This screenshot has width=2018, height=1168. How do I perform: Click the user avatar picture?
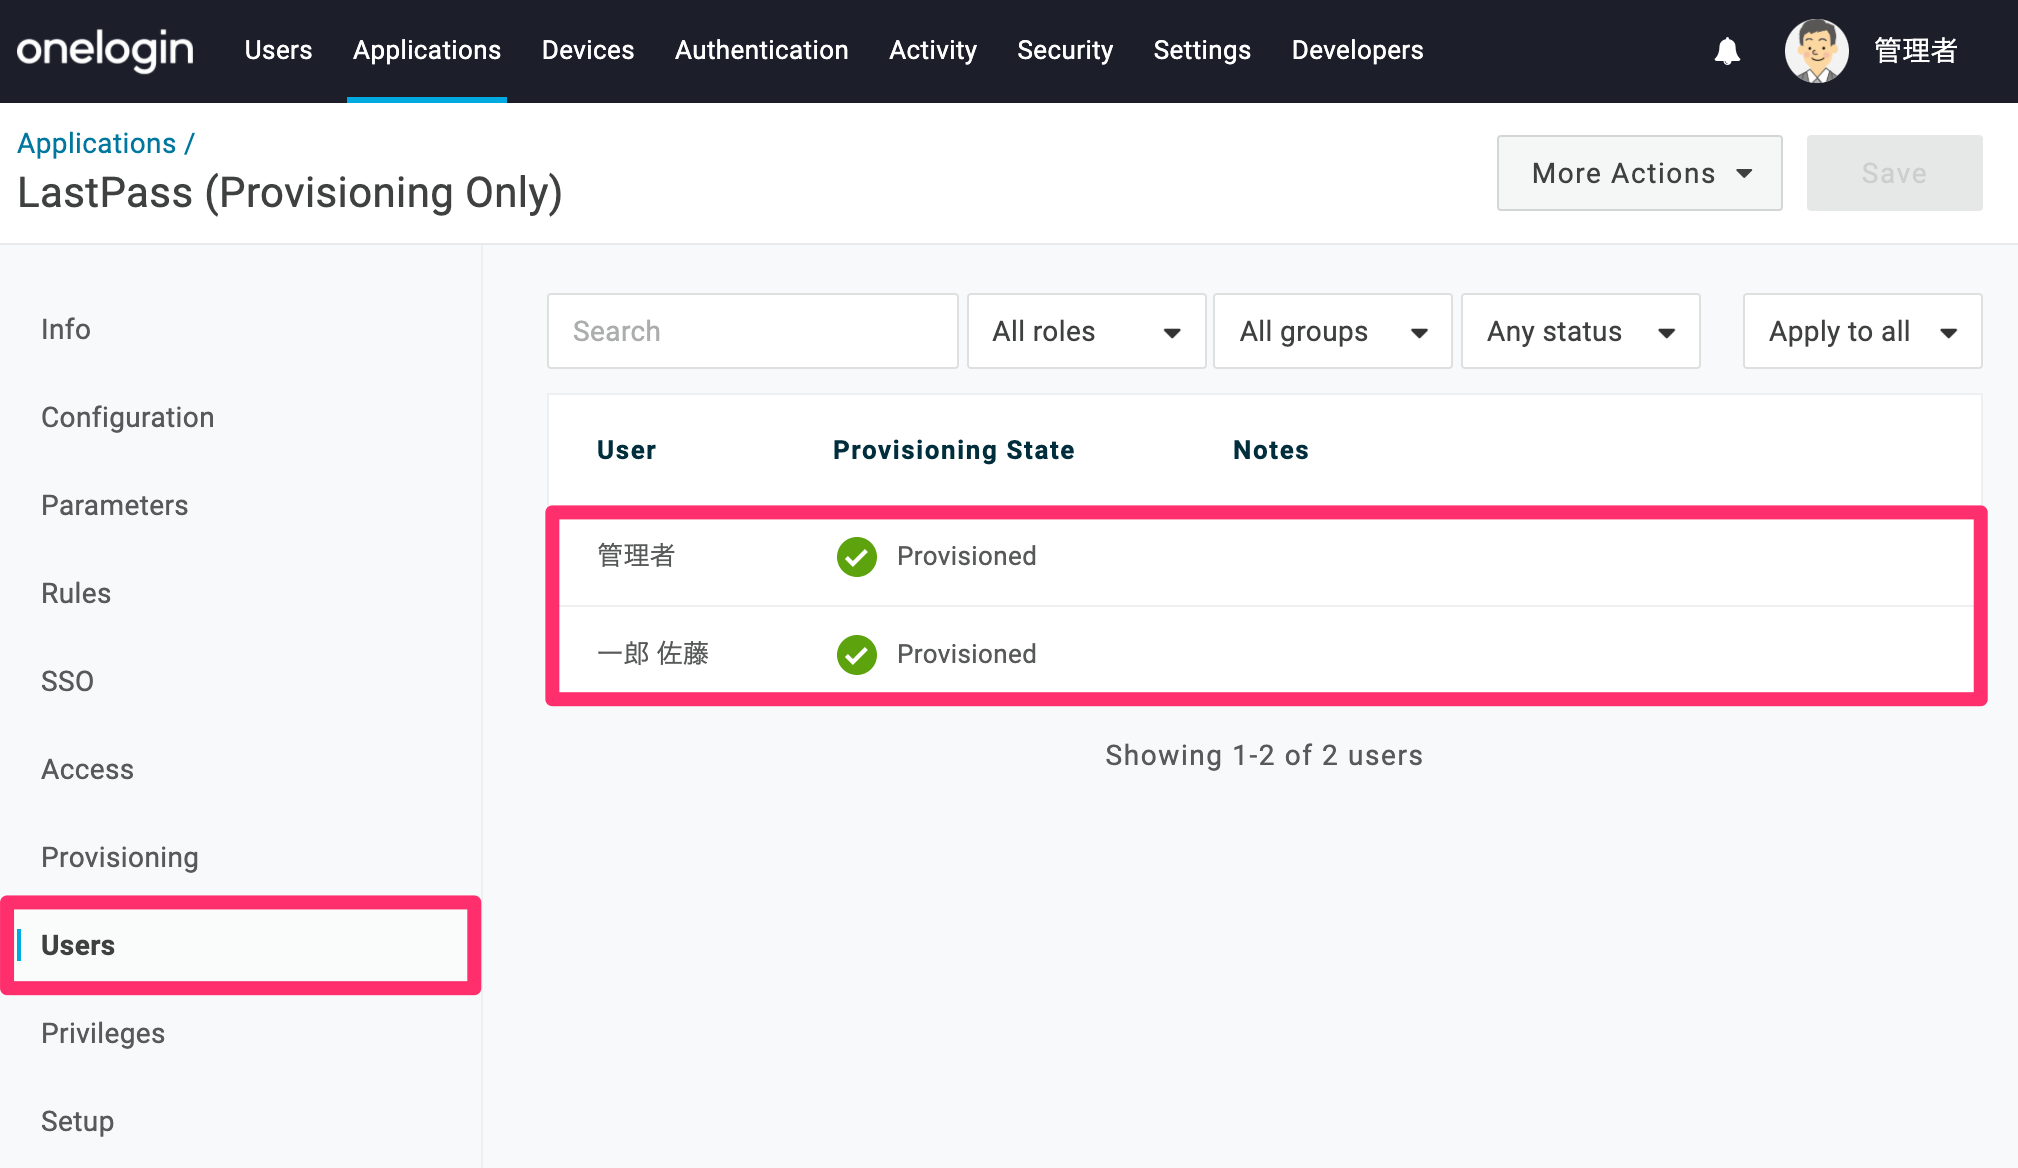[1817, 51]
